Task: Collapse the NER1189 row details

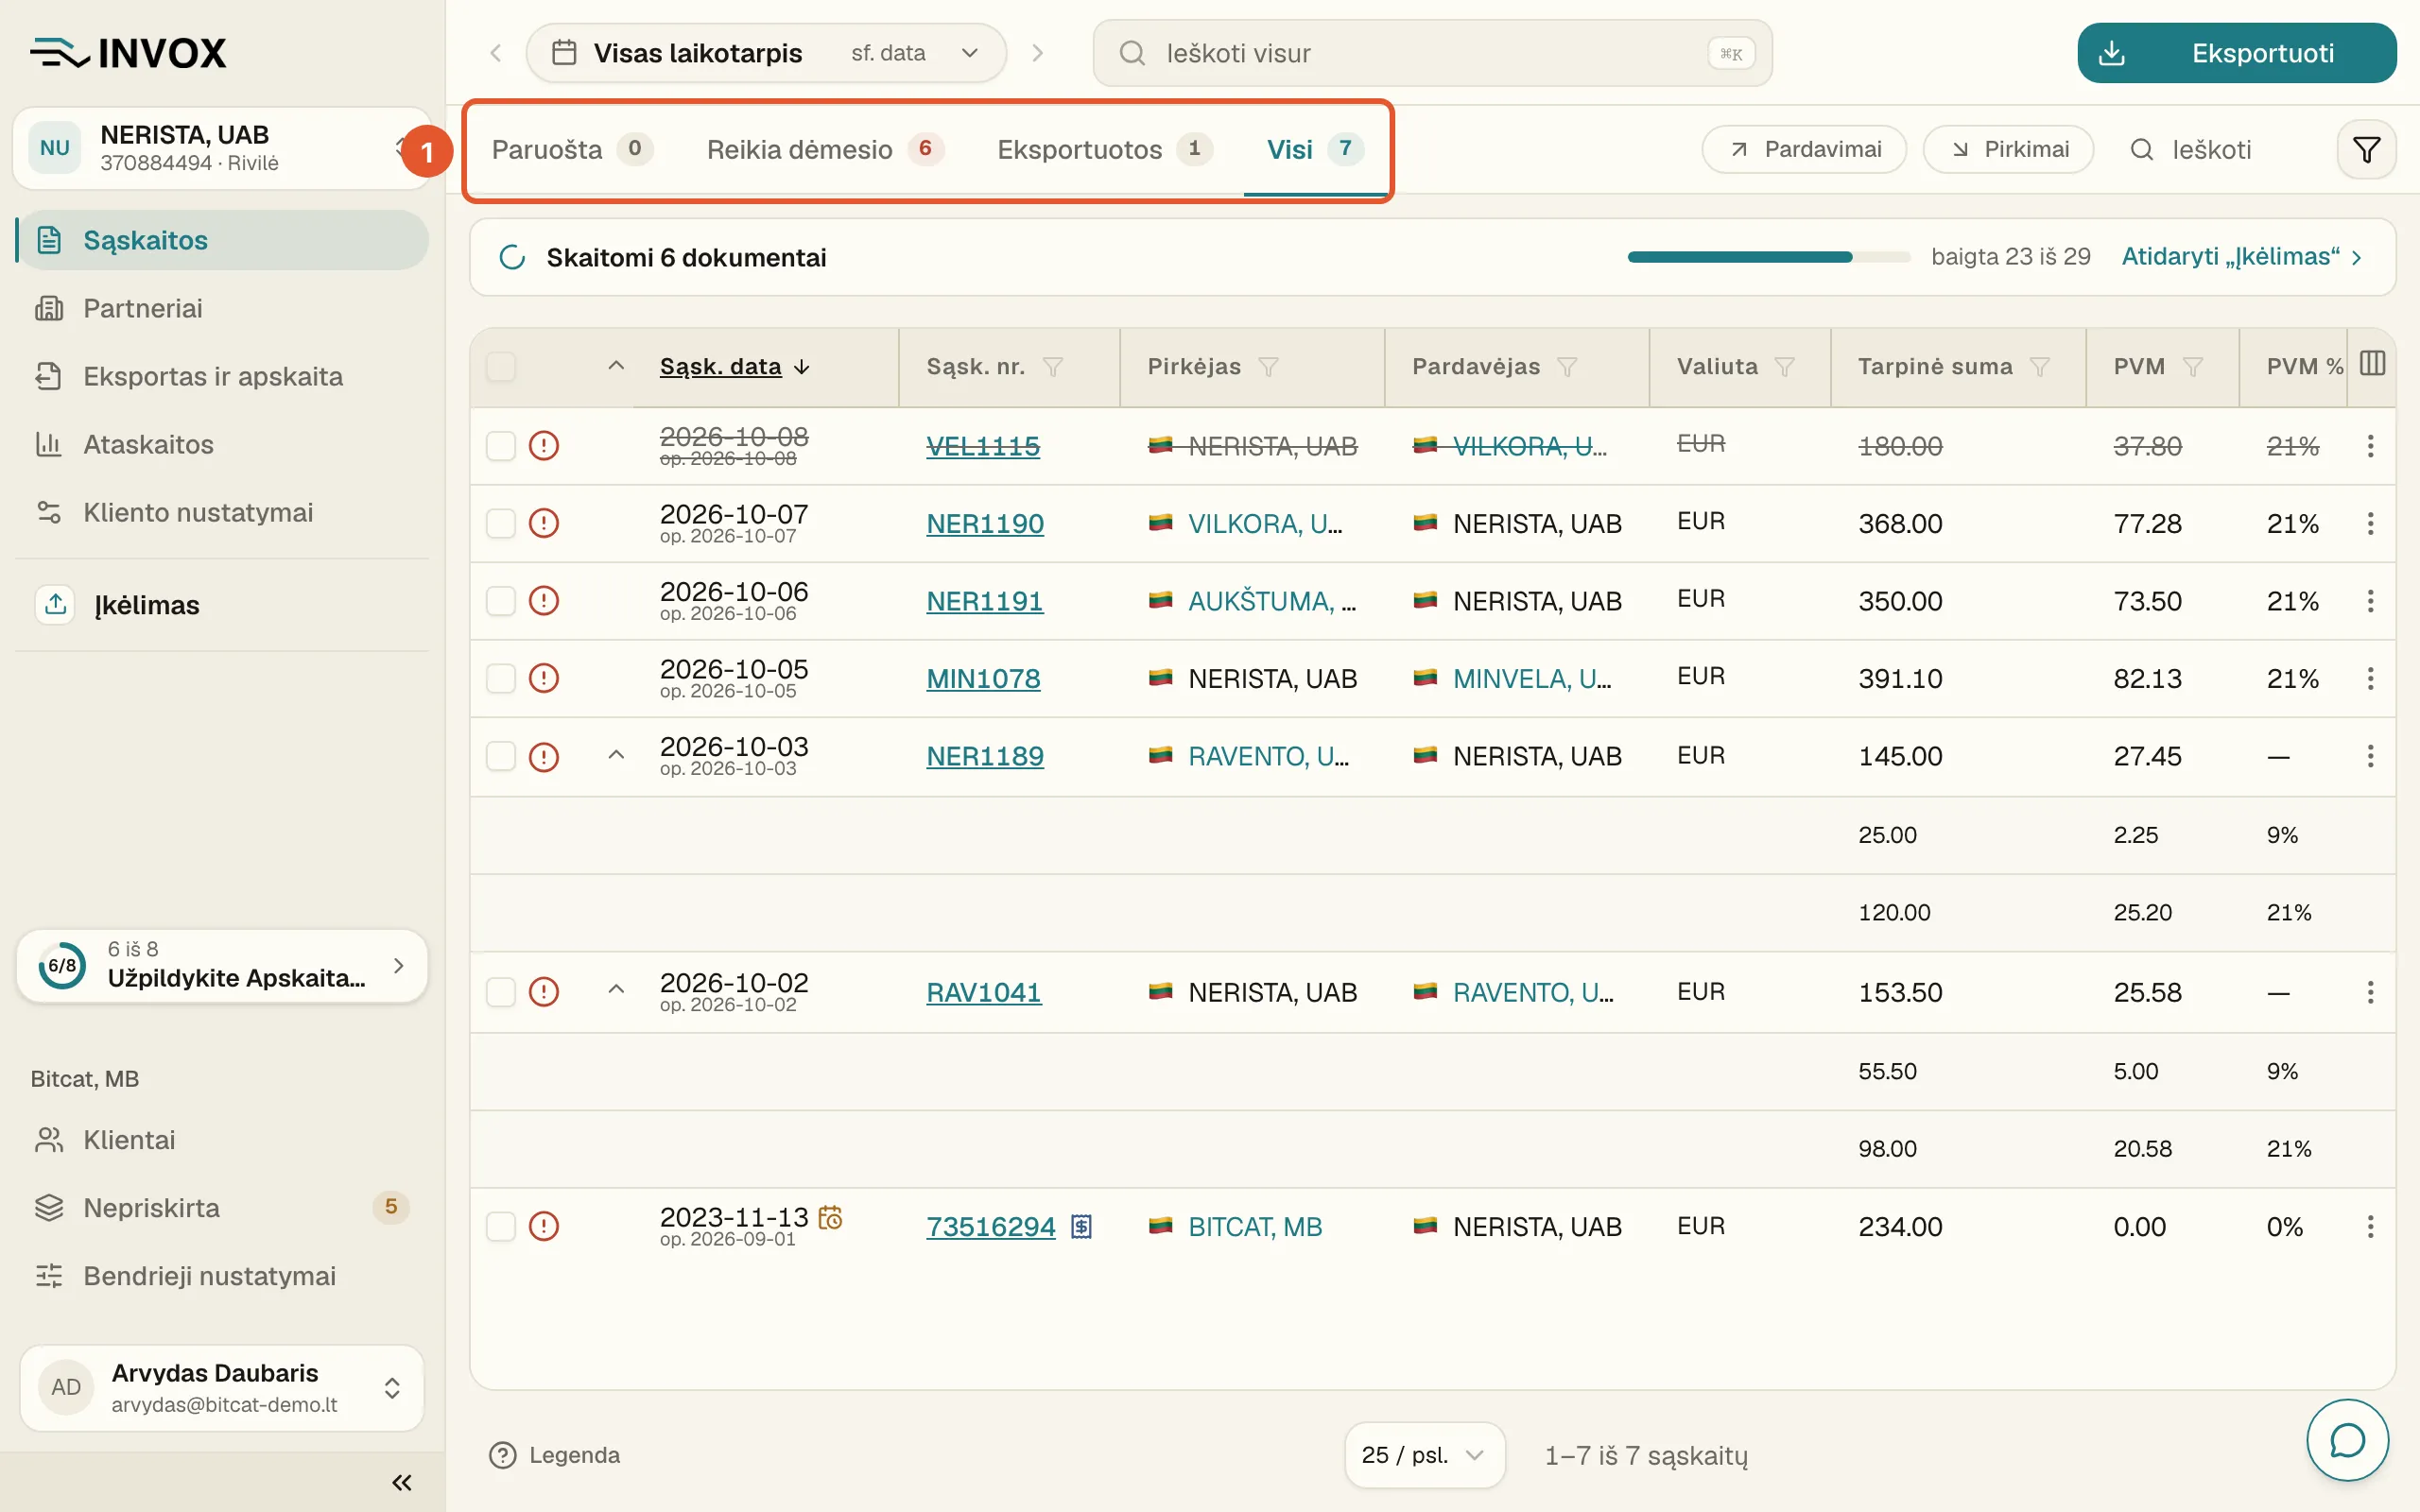Action: [x=616, y=755]
